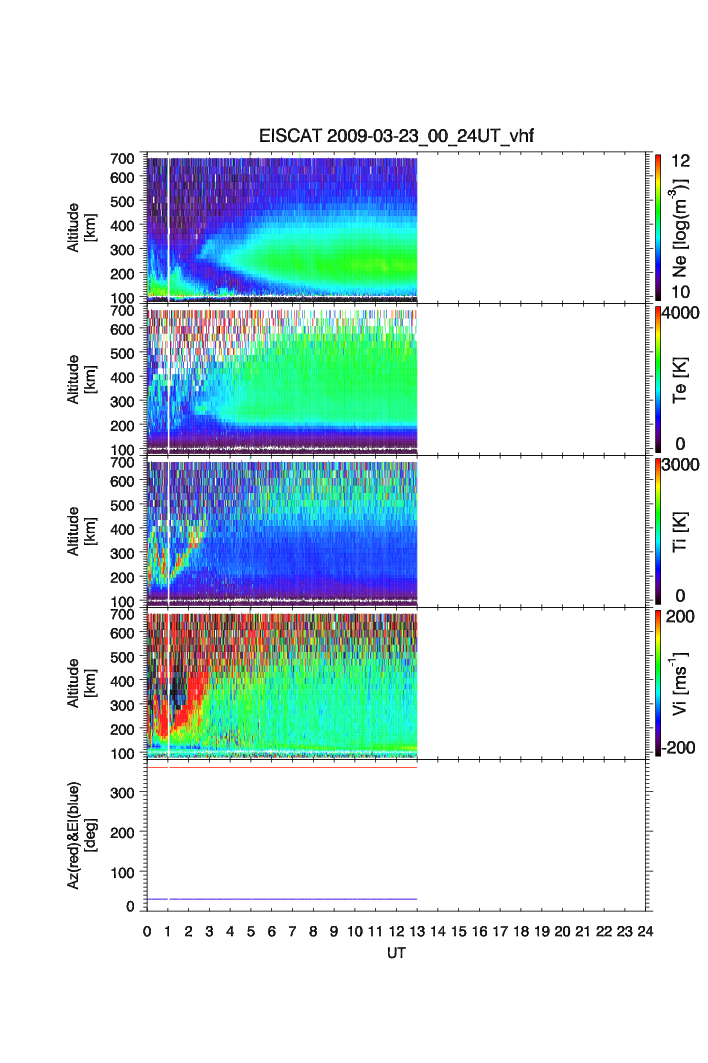The width and height of the screenshot is (708, 1063).
Task: Click the 3000 maximum of Ti scale
Action: pyautogui.click(x=681, y=464)
